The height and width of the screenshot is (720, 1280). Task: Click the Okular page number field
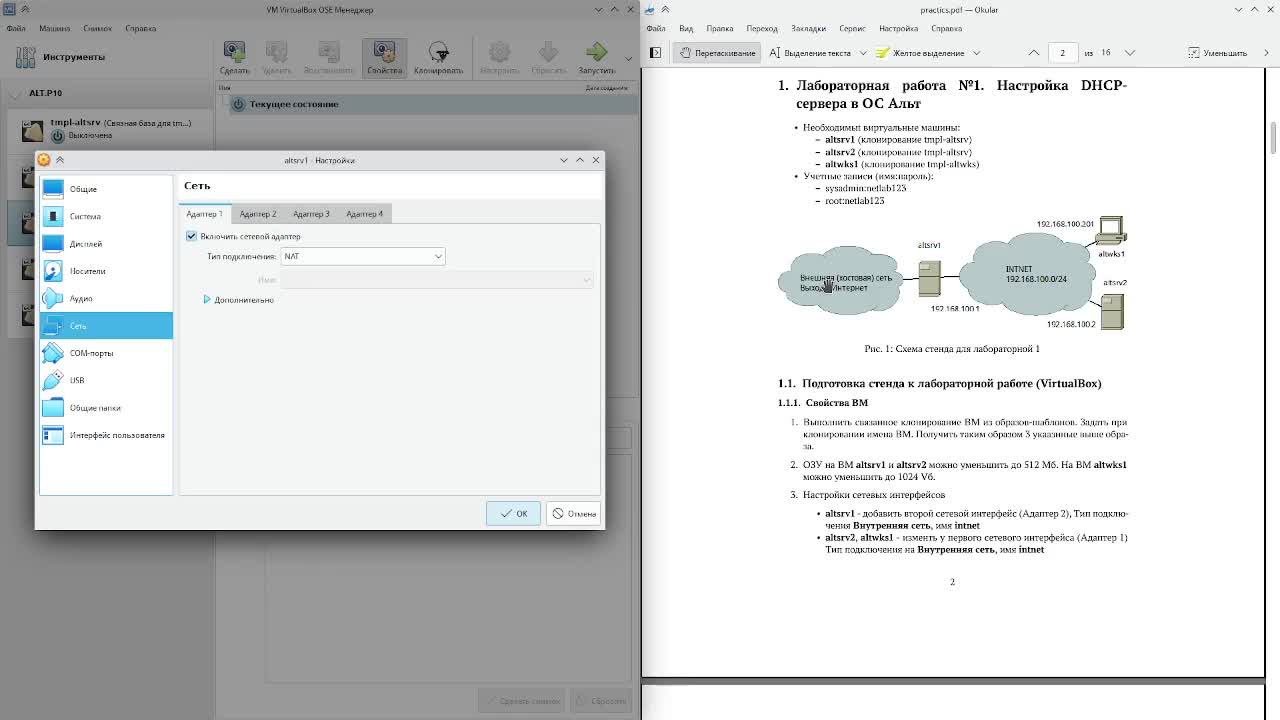pos(1062,53)
